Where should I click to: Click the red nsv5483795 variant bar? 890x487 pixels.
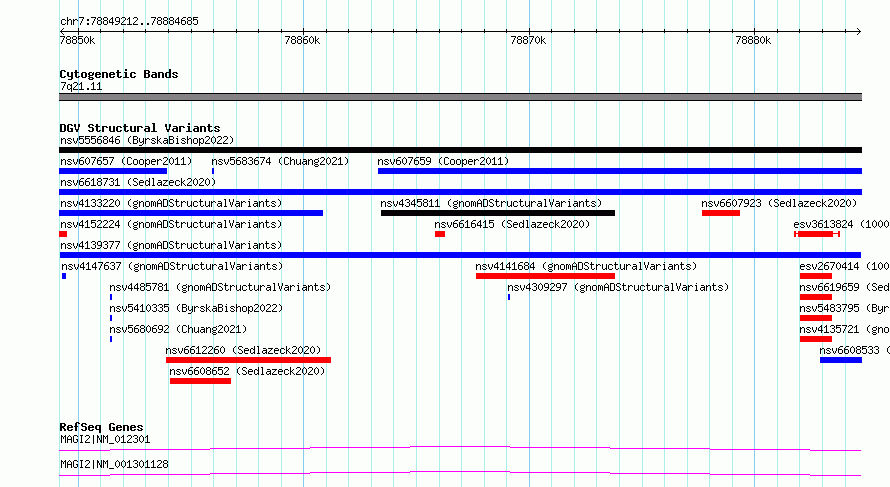[816, 318]
